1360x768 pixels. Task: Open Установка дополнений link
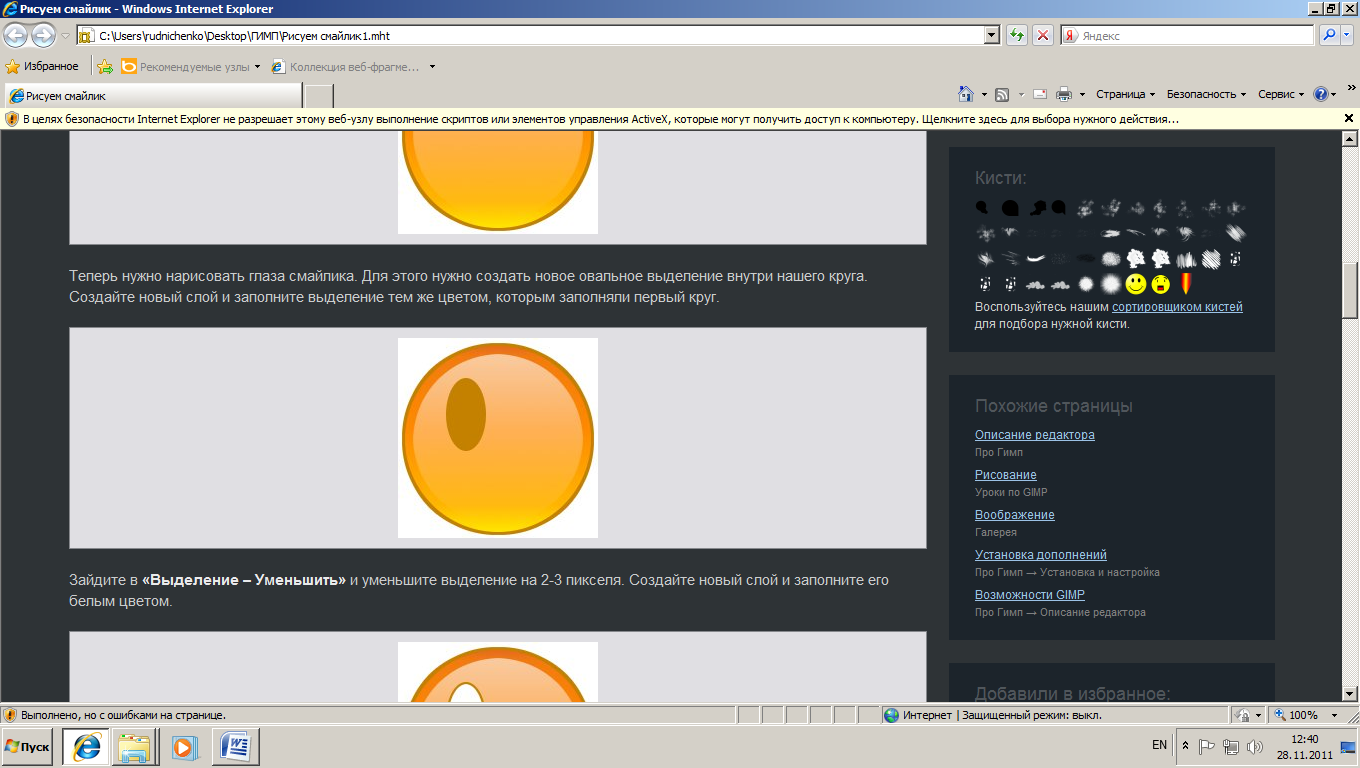point(1041,555)
